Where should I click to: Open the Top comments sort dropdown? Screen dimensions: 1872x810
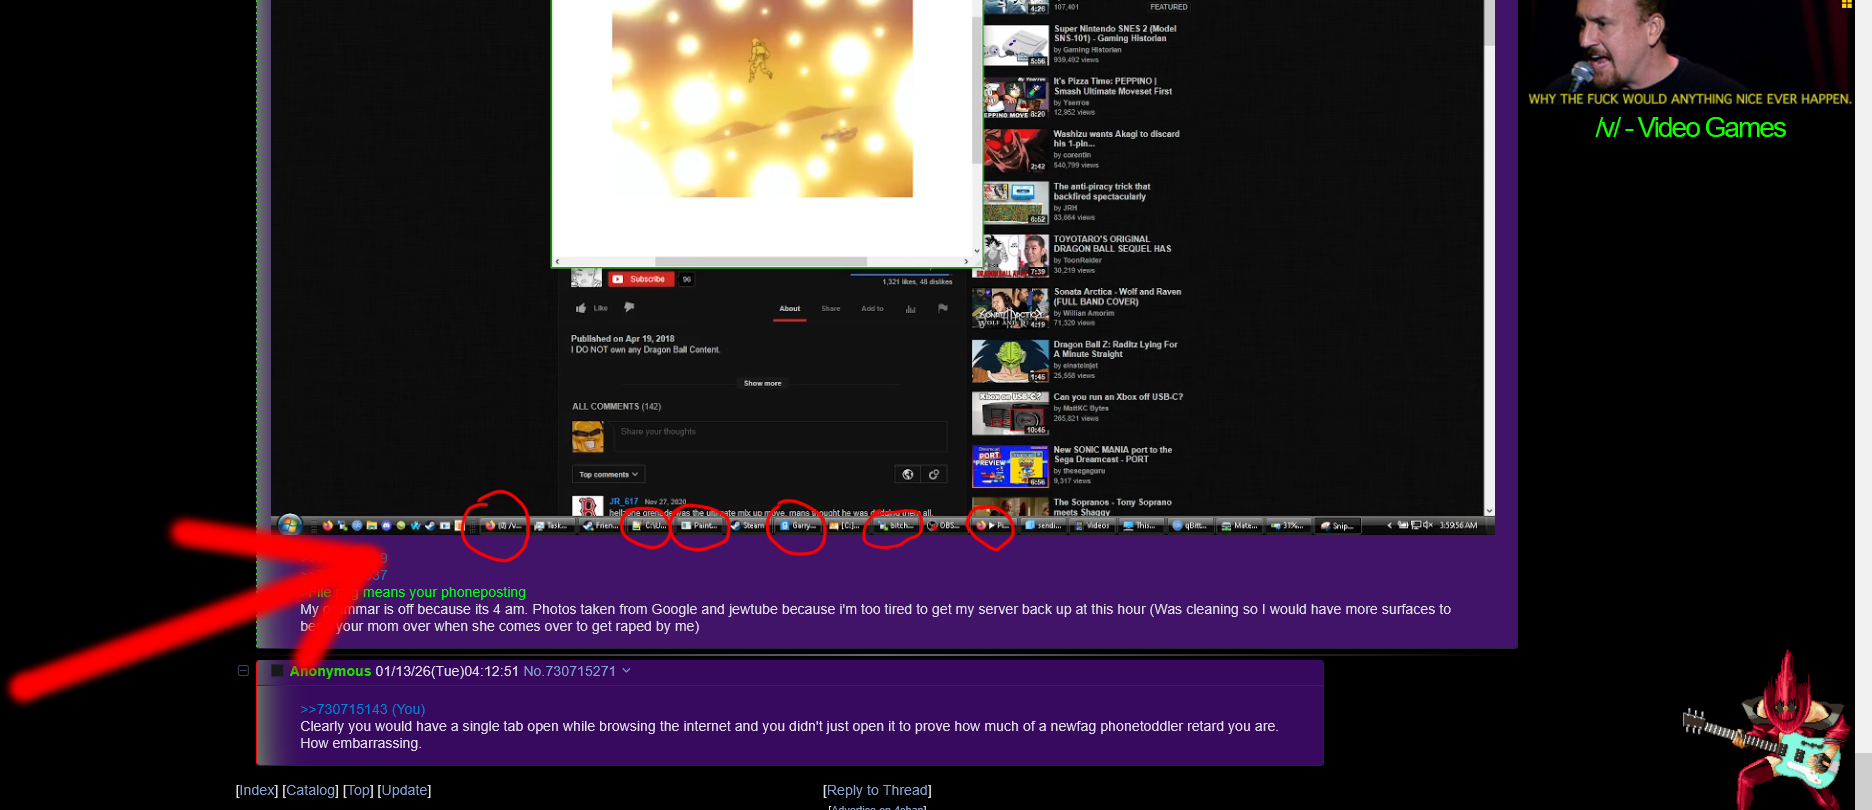click(x=608, y=474)
